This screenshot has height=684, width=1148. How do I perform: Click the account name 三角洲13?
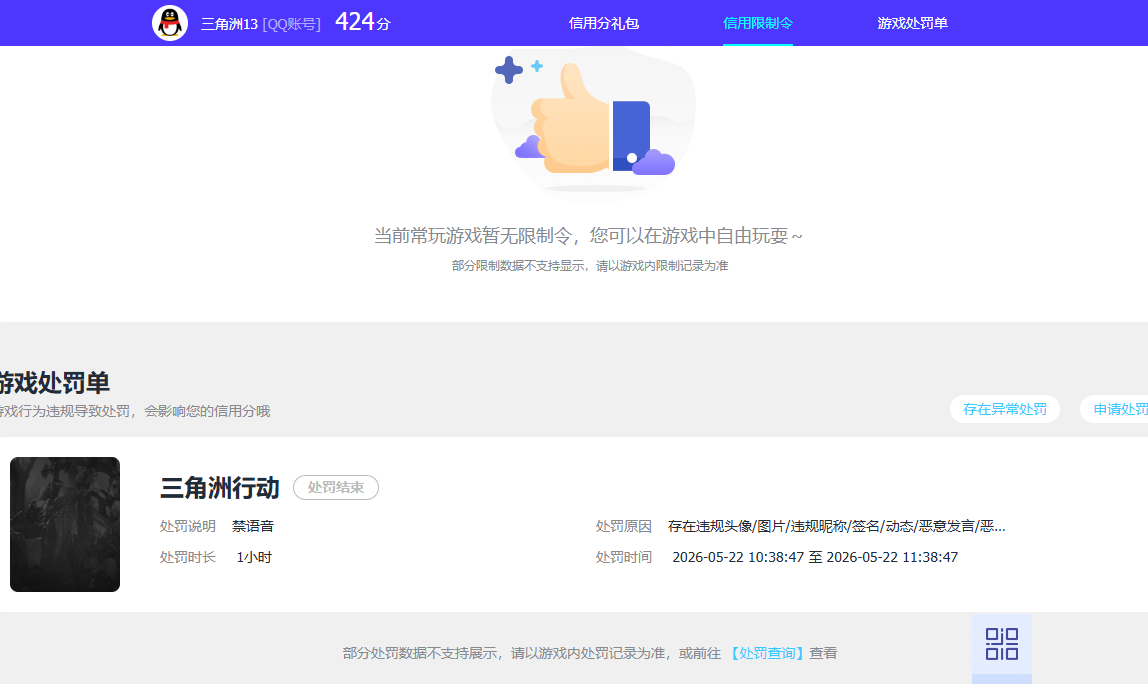pos(229,24)
